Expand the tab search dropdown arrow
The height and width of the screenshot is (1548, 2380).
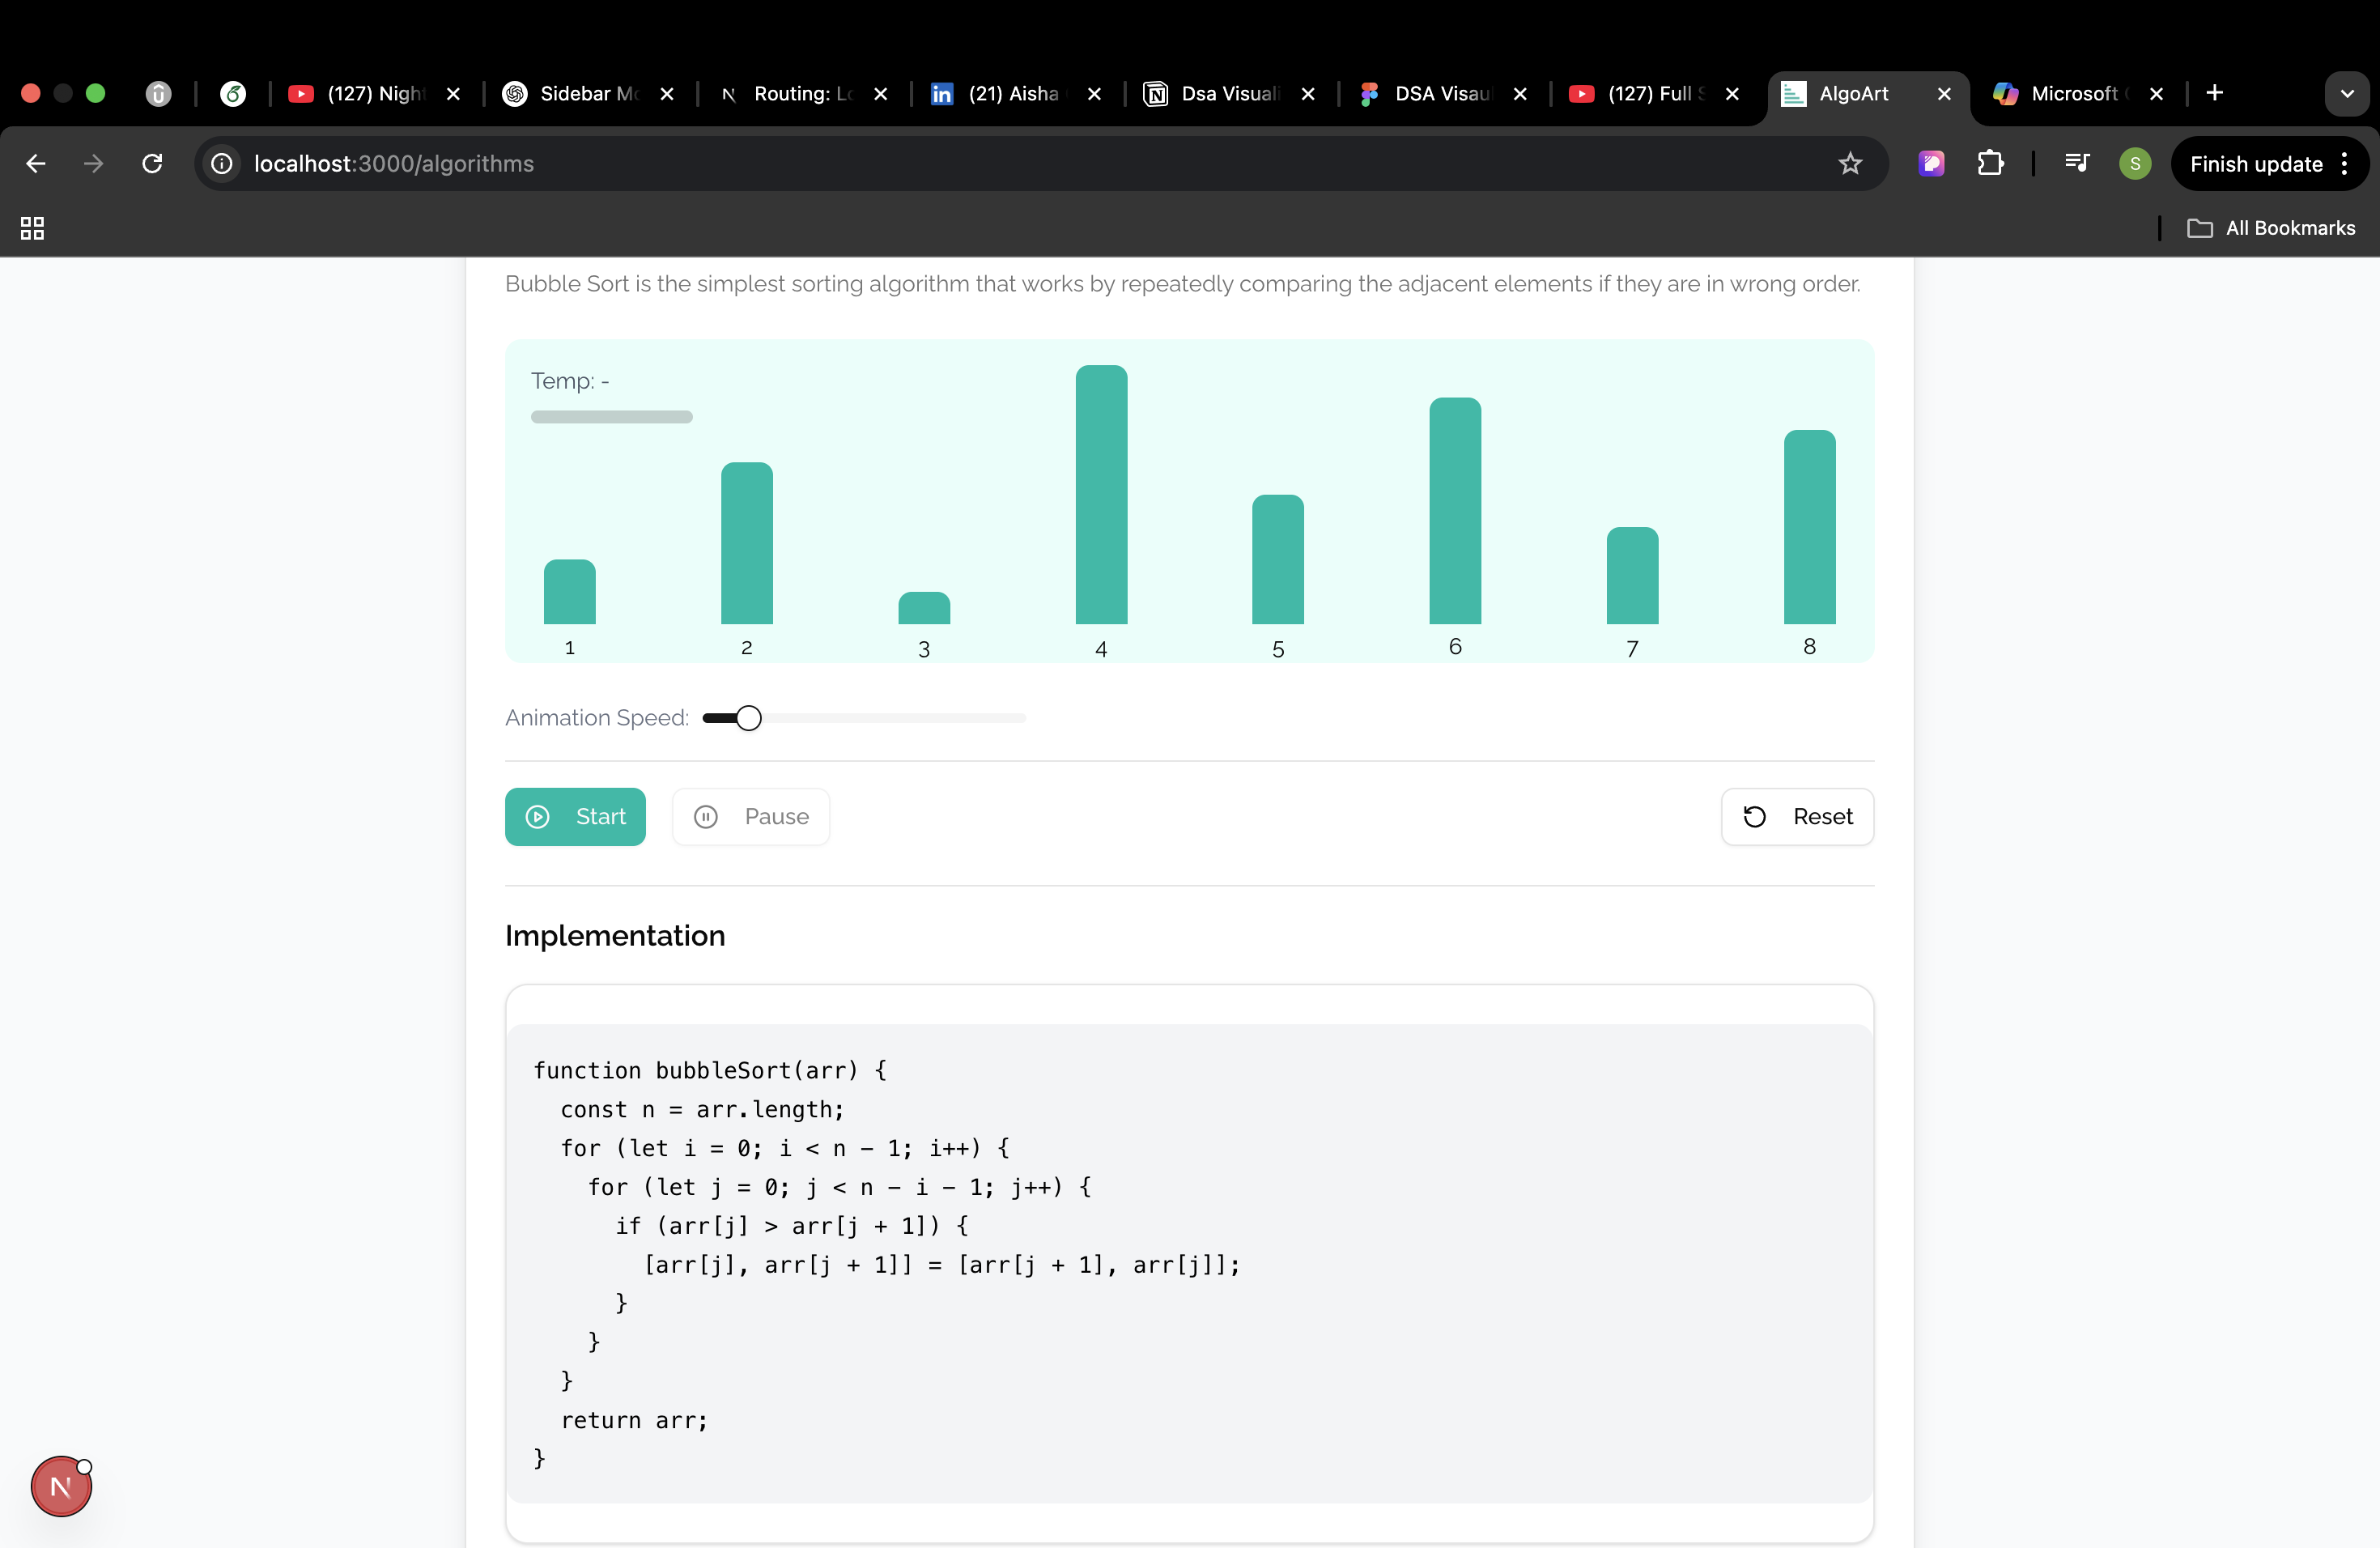coord(2347,94)
